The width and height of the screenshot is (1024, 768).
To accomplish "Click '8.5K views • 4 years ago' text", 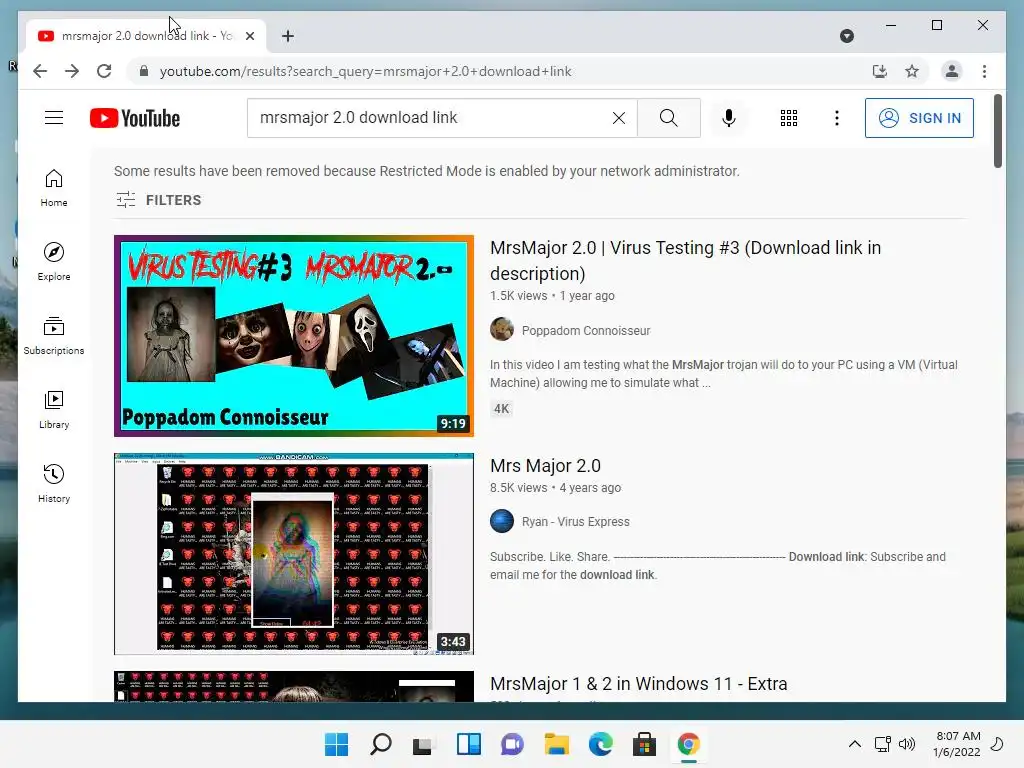I will tap(555, 488).
